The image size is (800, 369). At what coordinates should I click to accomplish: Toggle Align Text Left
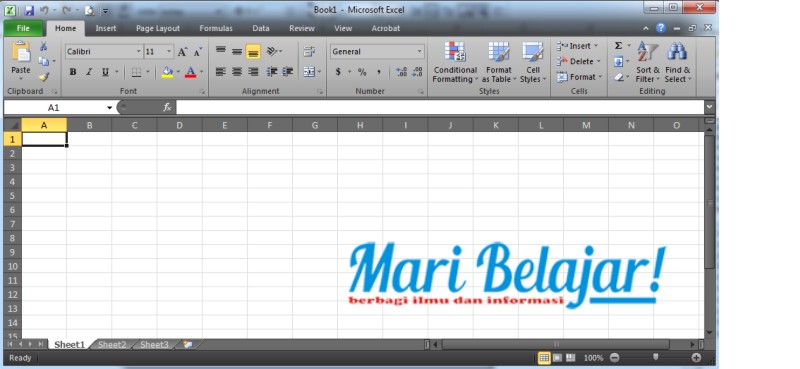[220, 72]
